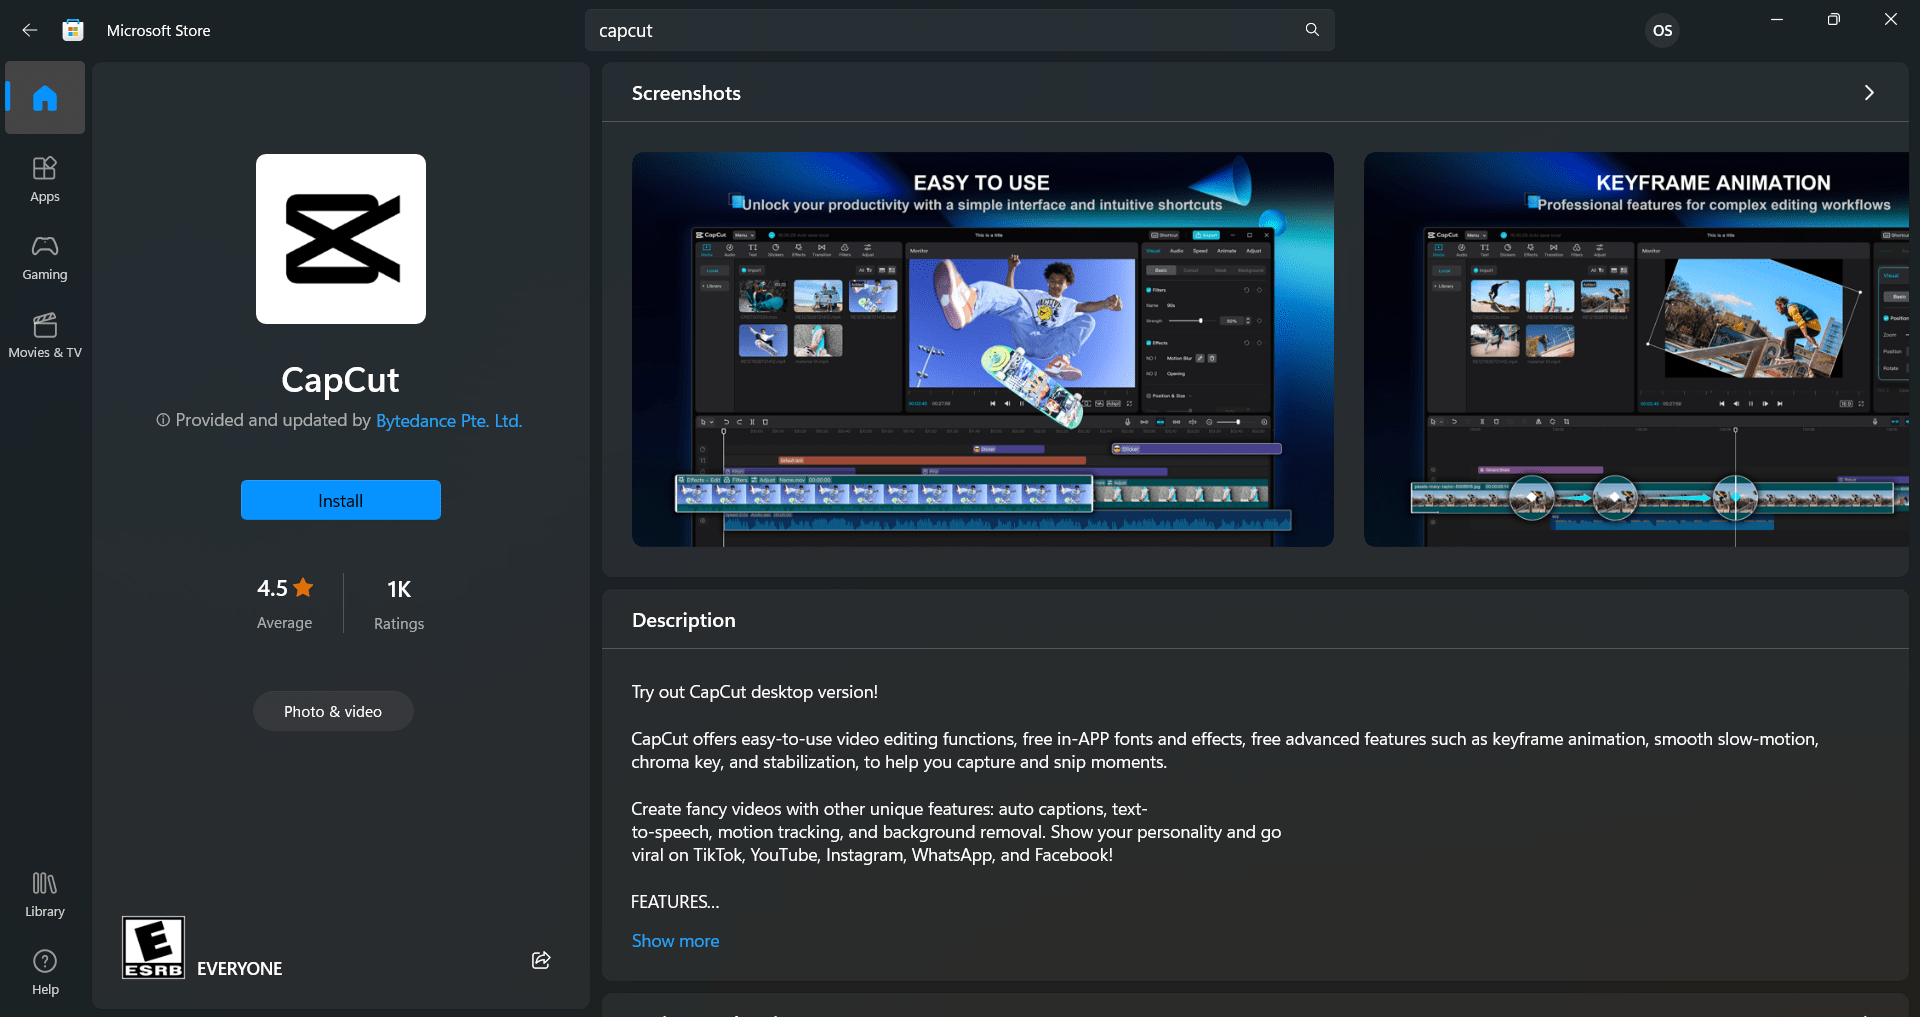Click the Microsoft Store logo icon
Viewport: 1920px width, 1017px height.
click(73, 30)
